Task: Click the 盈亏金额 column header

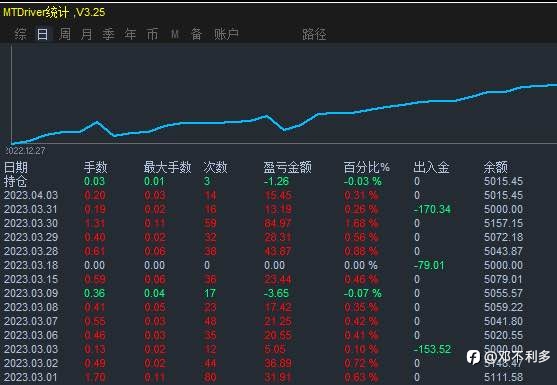Action: click(287, 167)
